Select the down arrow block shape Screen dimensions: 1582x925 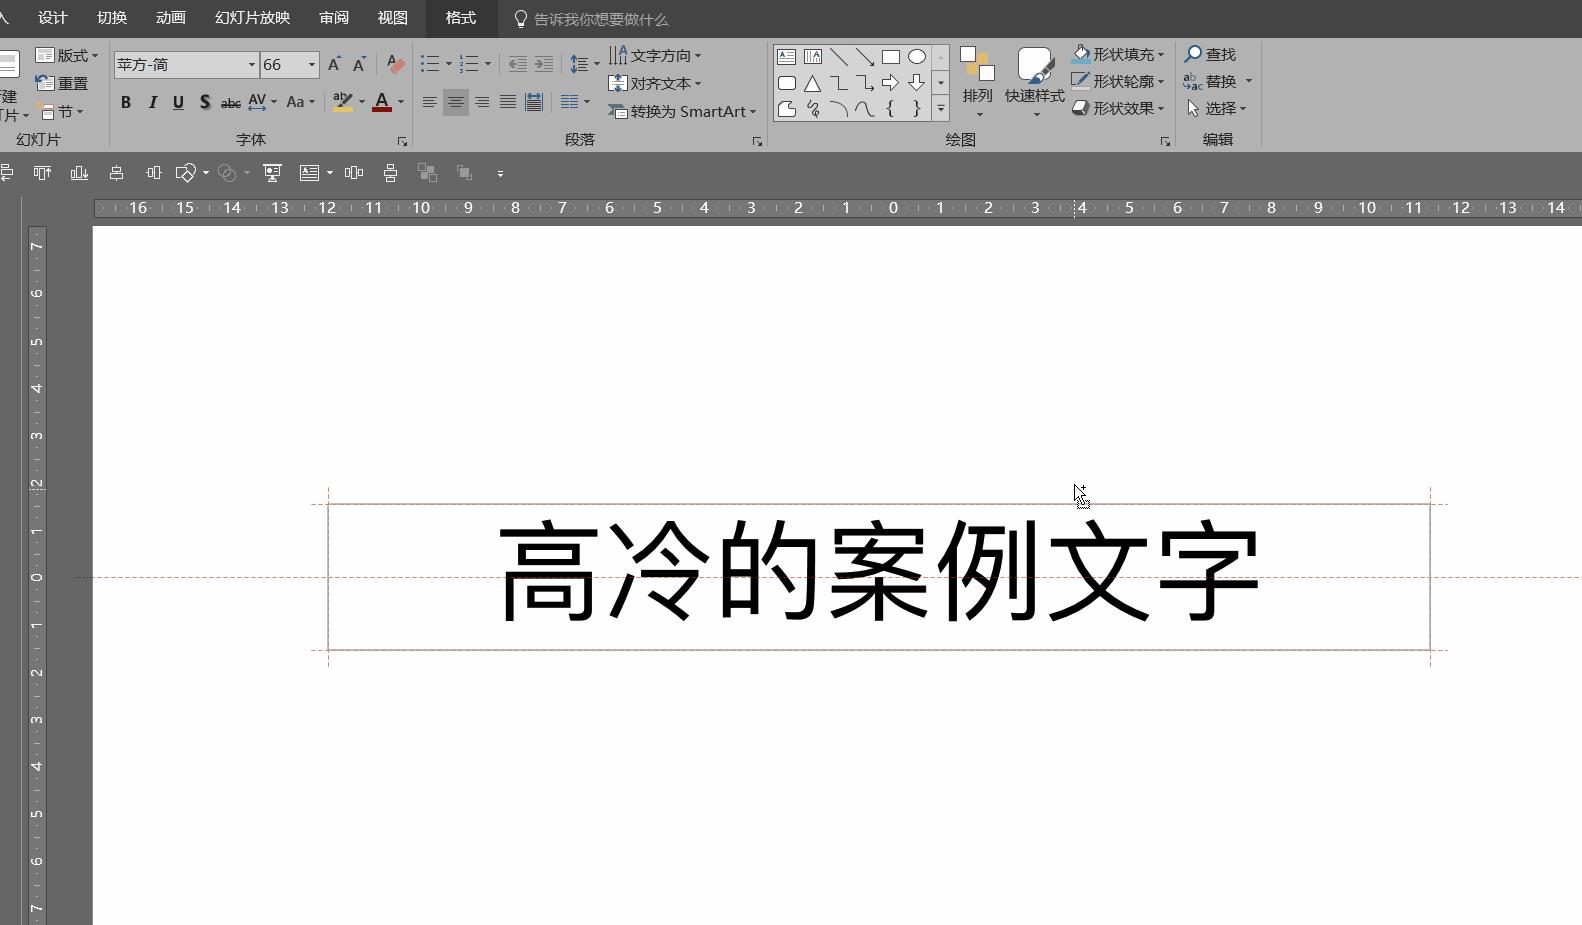point(917,83)
